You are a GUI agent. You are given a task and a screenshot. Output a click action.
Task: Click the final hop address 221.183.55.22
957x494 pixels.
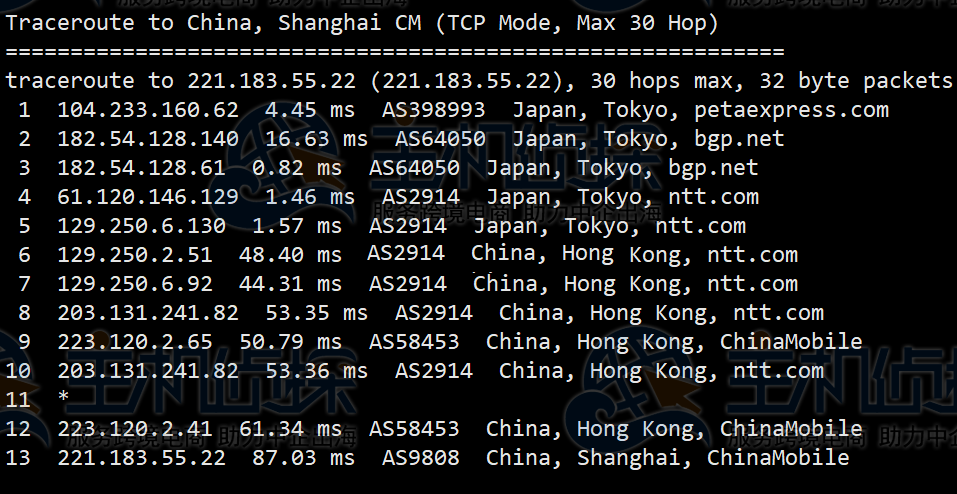[142, 458]
